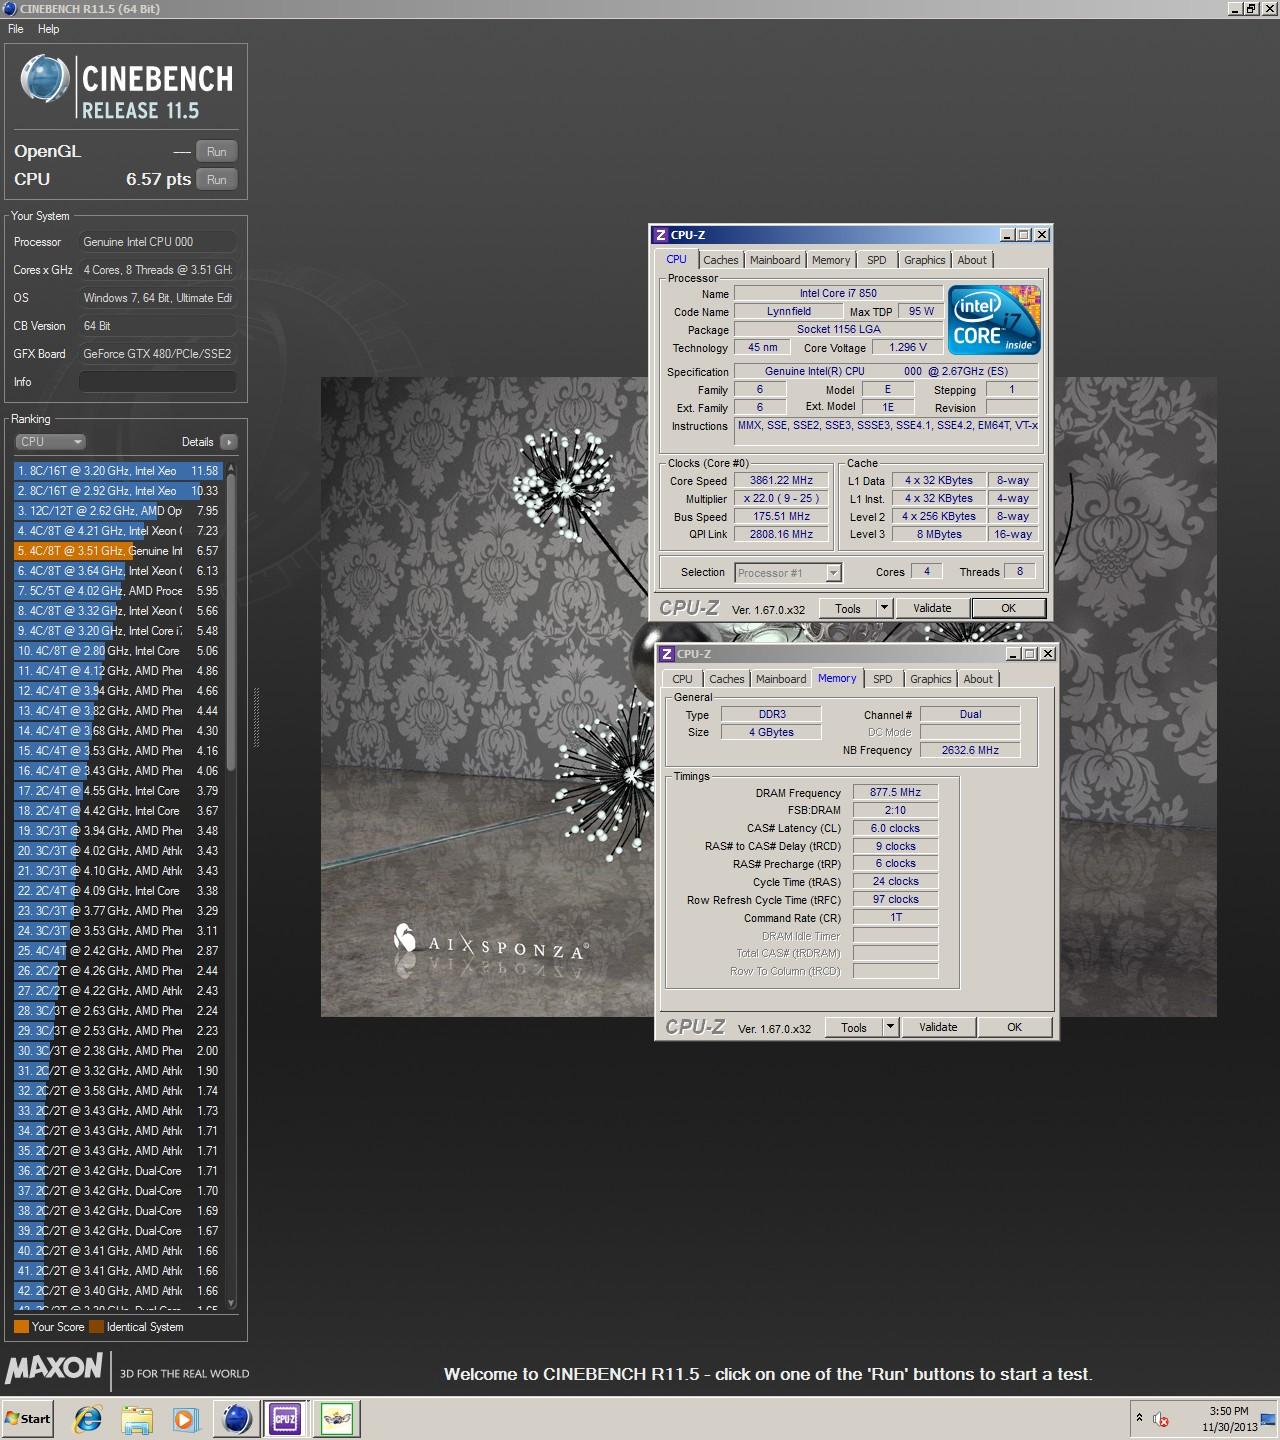The image size is (1280, 1440).
Task: Click Tools button in top CPU-Z window
Action: pyautogui.click(x=848, y=608)
